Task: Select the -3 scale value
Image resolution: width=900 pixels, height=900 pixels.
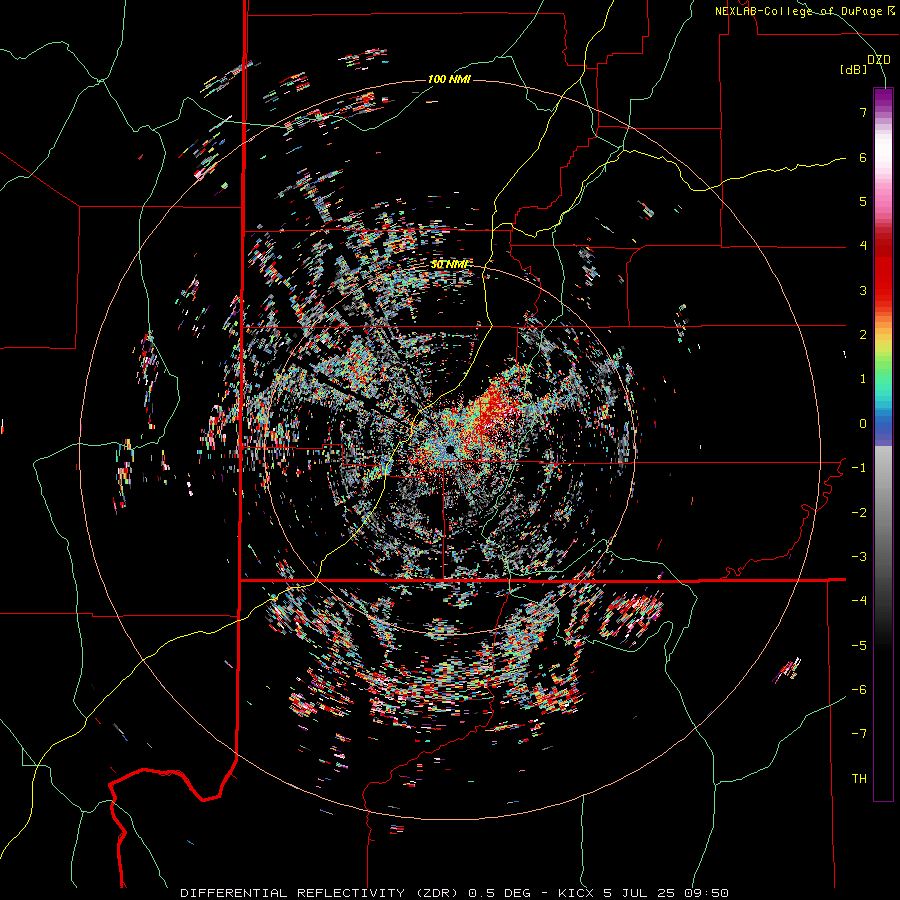Action: 859,556
